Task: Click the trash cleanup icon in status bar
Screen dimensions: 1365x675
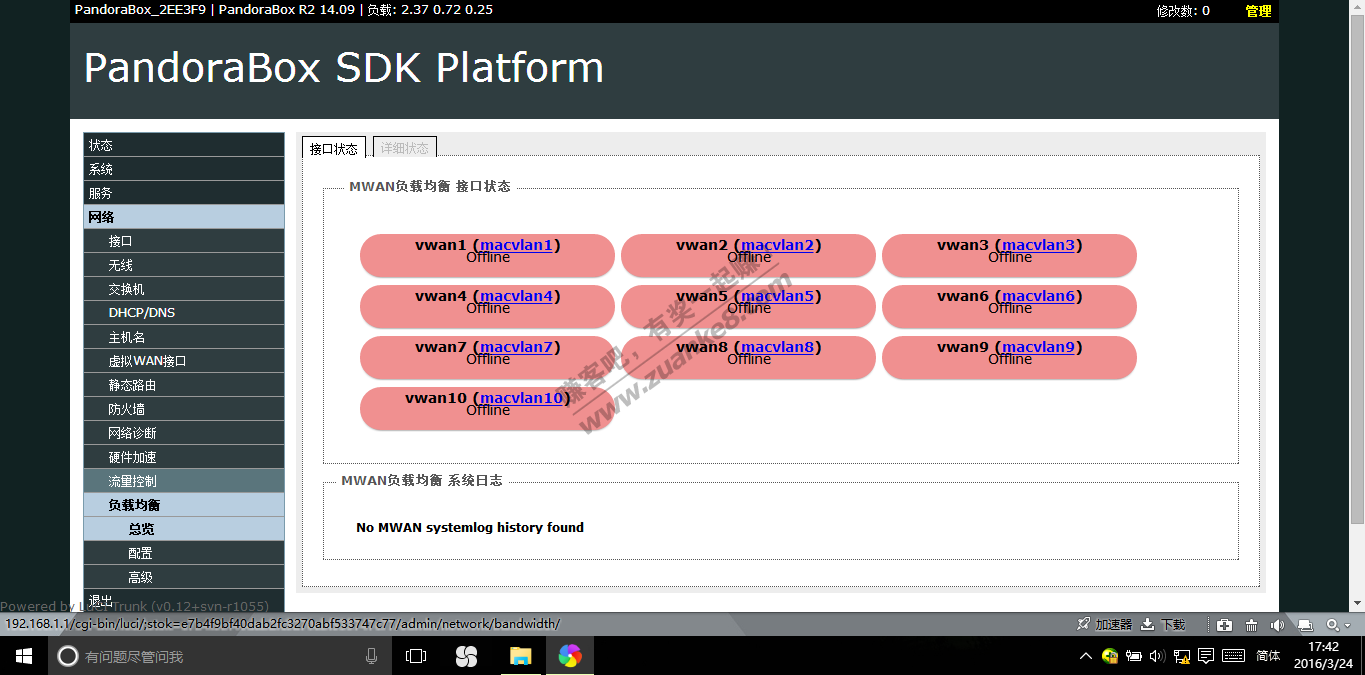Action: point(1251,625)
